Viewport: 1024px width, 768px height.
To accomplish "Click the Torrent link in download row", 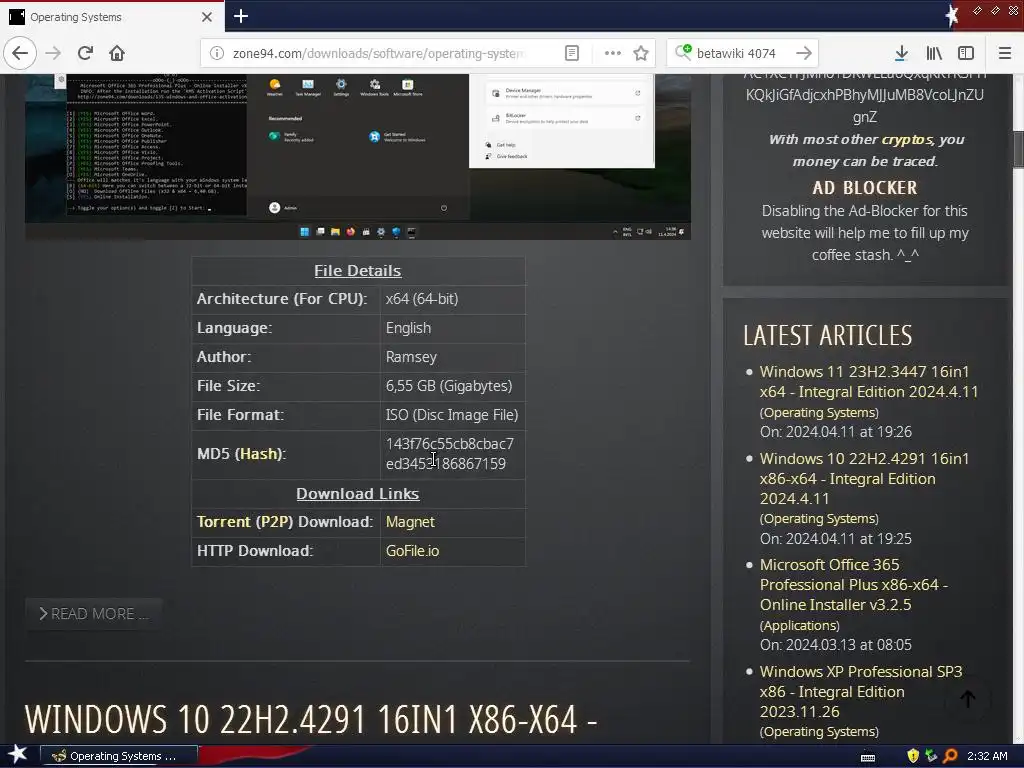I will 223,522.
